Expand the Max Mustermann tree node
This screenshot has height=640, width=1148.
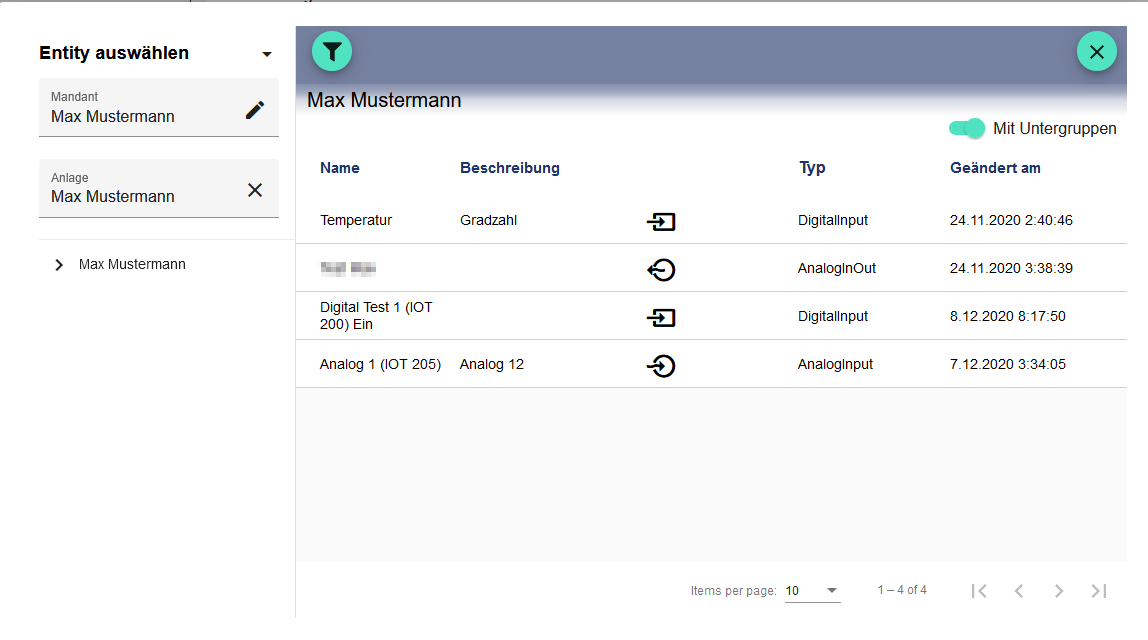point(59,264)
